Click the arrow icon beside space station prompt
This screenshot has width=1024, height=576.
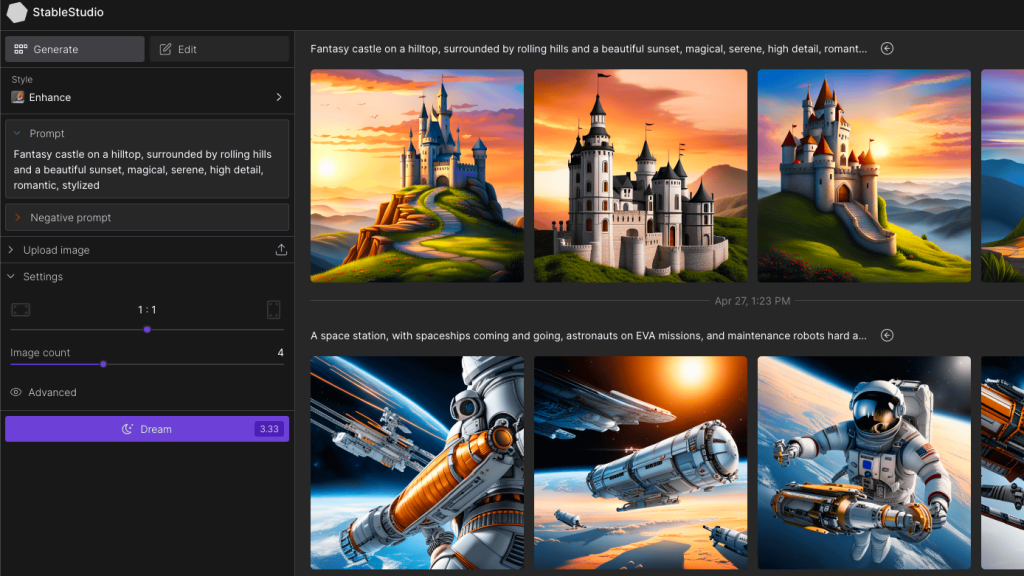click(887, 336)
